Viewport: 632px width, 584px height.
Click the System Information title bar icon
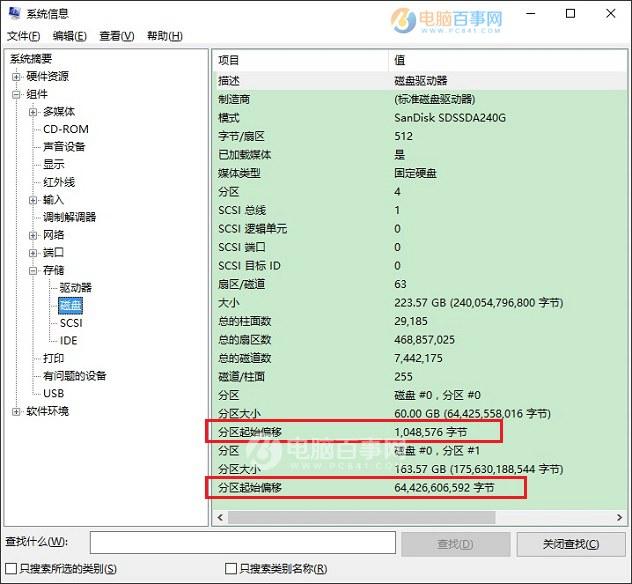tap(15, 12)
